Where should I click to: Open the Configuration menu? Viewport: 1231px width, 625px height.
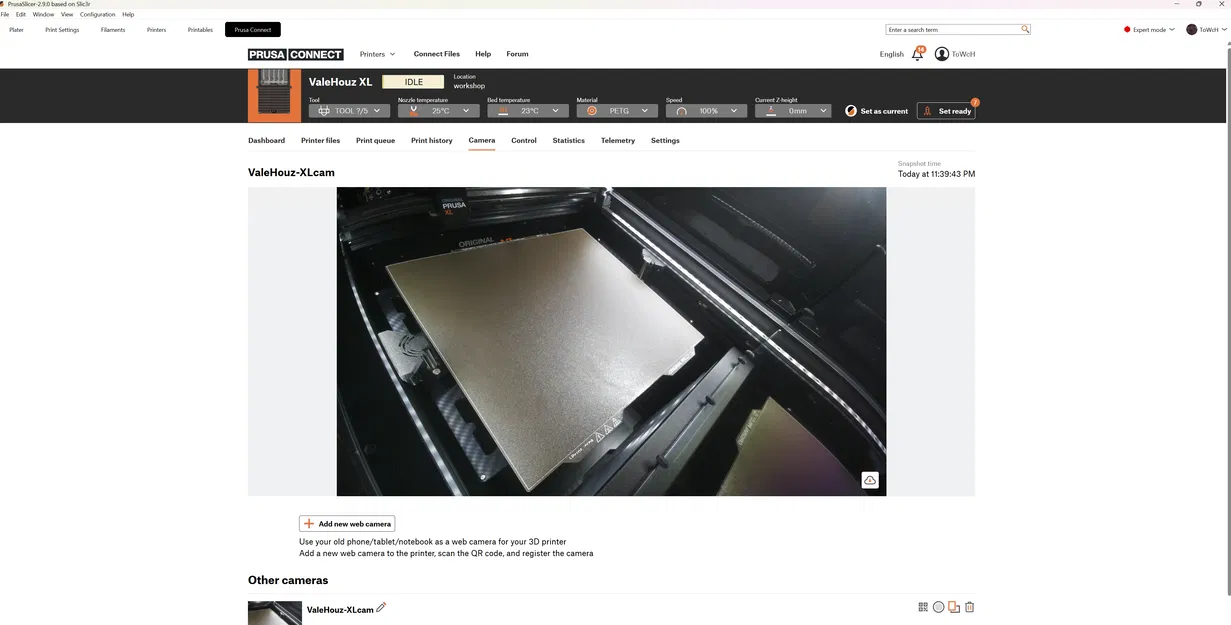click(96, 14)
